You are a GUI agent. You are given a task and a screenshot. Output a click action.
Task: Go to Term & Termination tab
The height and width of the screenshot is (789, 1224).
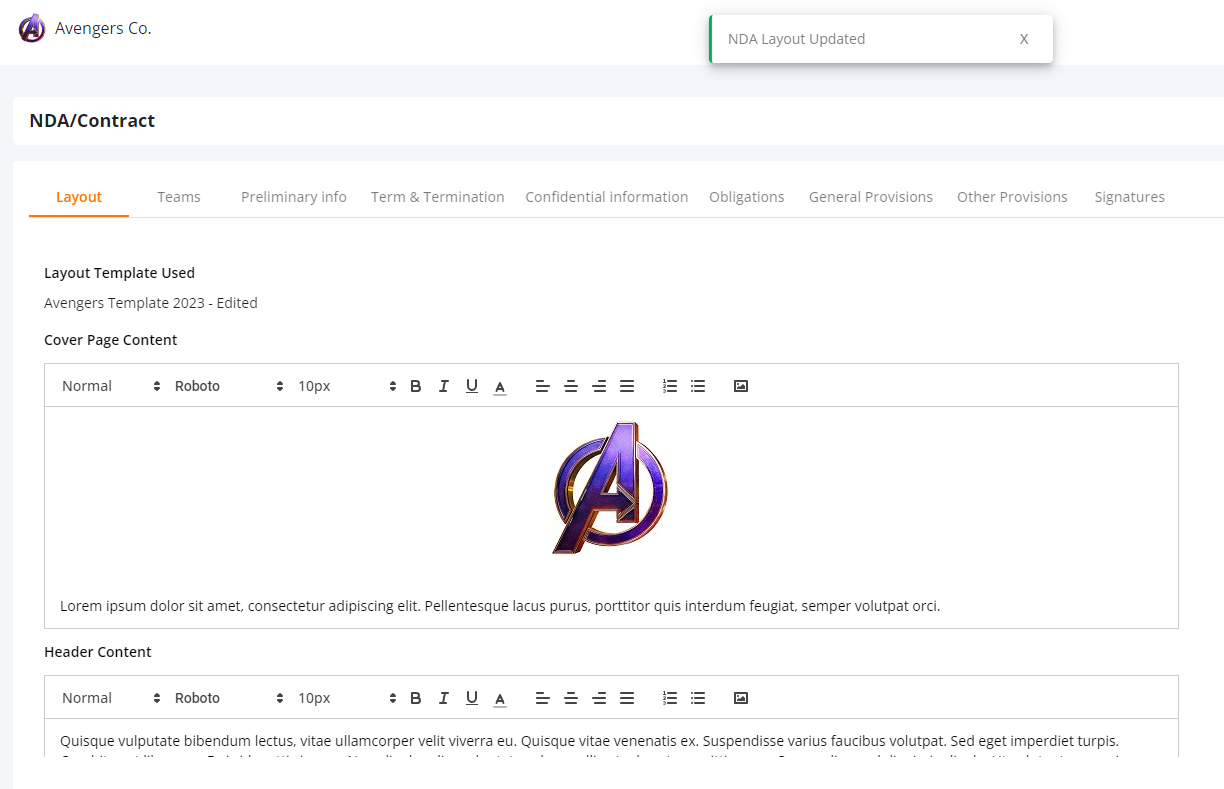click(x=438, y=197)
